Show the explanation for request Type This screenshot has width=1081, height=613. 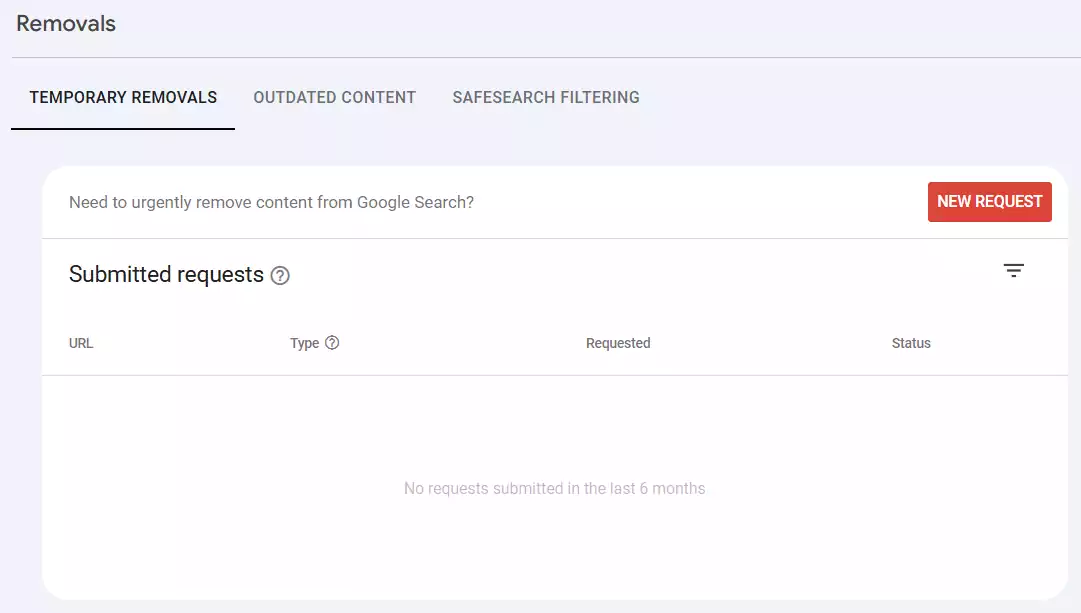tap(330, 342)
